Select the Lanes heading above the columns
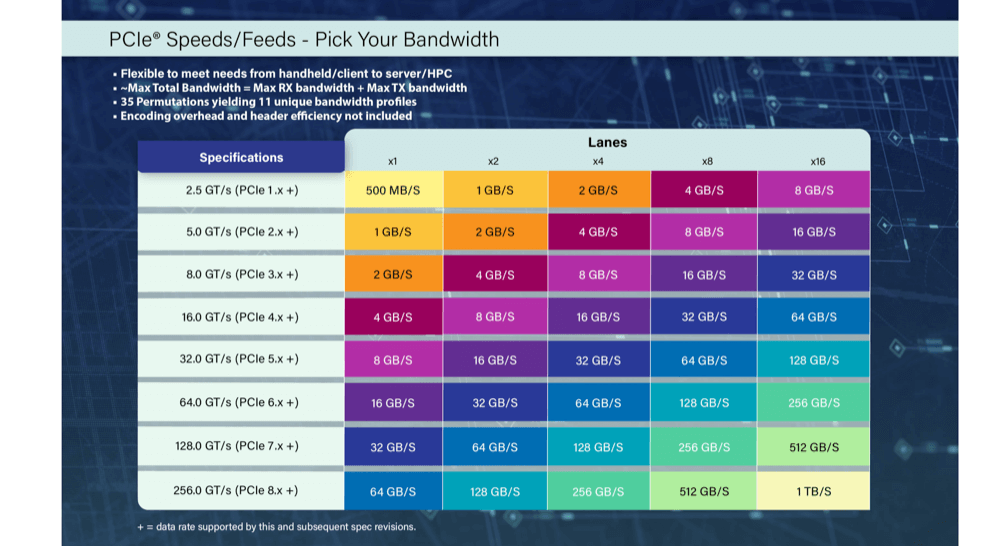Viewport: 1000px width, 546px height. click(x=607, y=142)
